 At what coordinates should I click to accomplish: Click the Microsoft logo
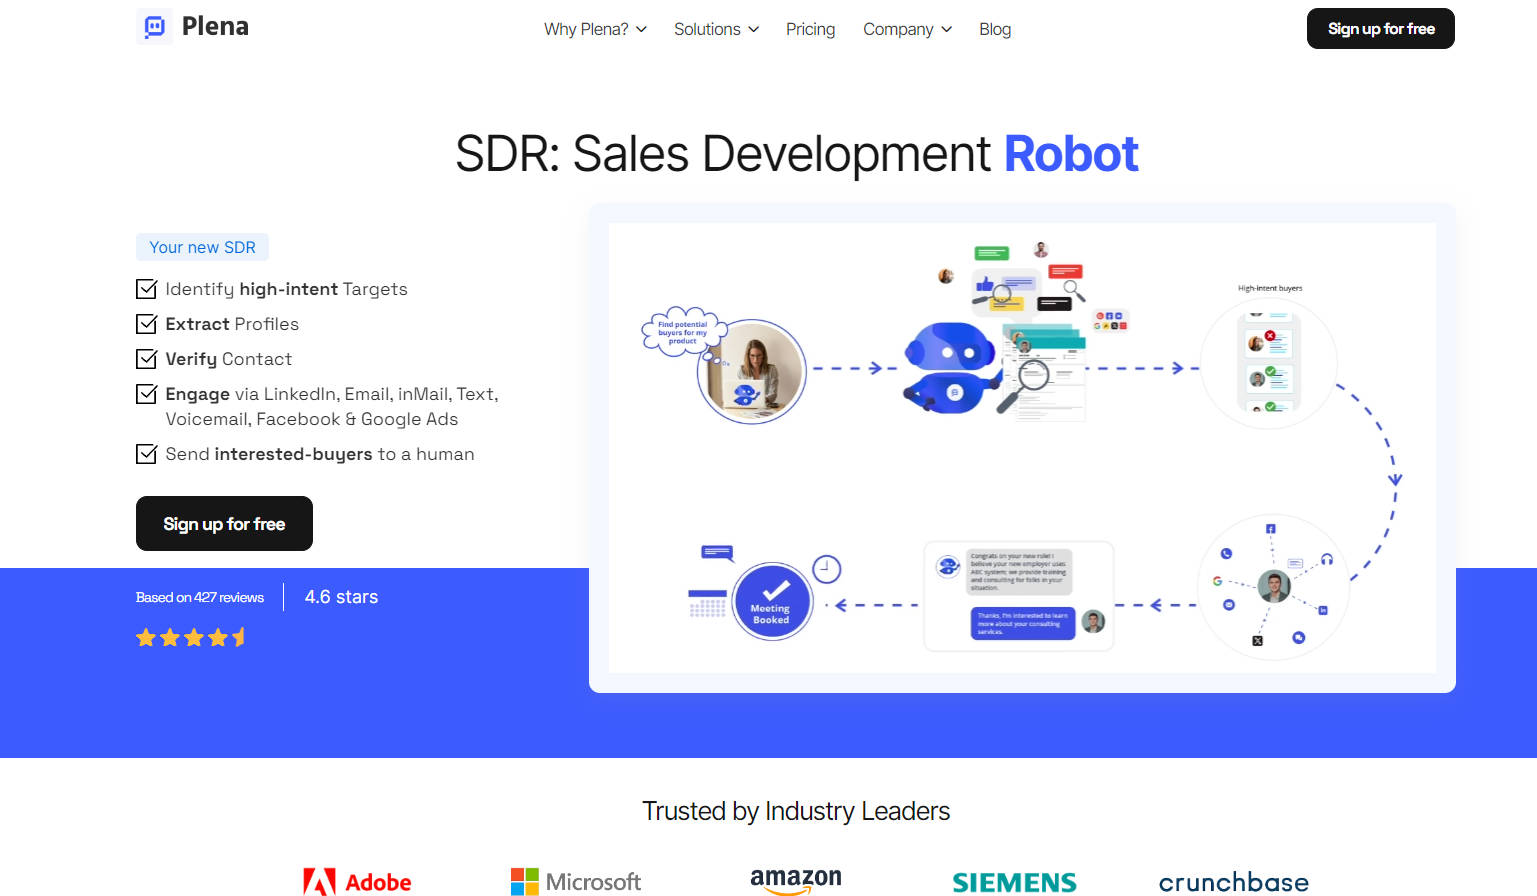pos(576,882)
